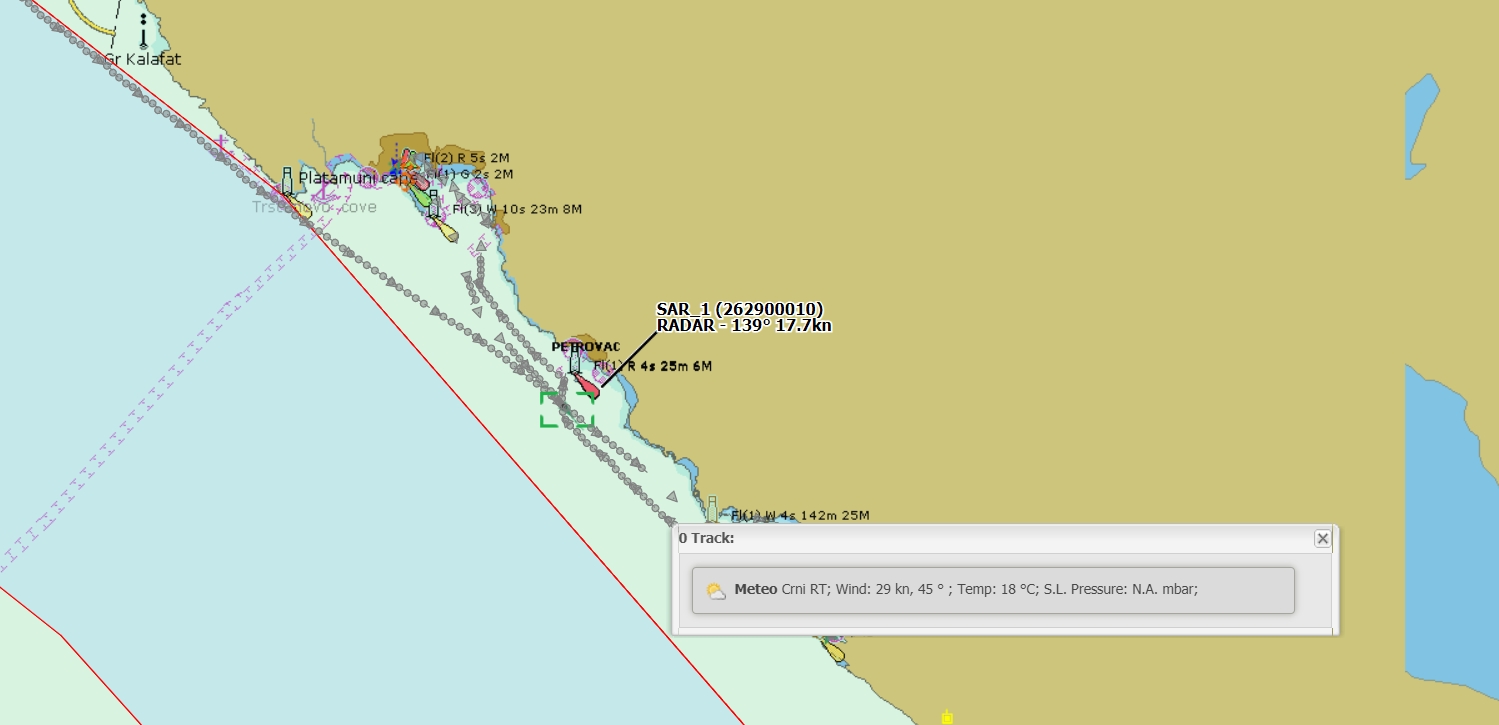Select lighthouse beside Fl(1) W 4s 142m 25M
This screenshot has height=725, width=1499.
(x=712, y=509)
